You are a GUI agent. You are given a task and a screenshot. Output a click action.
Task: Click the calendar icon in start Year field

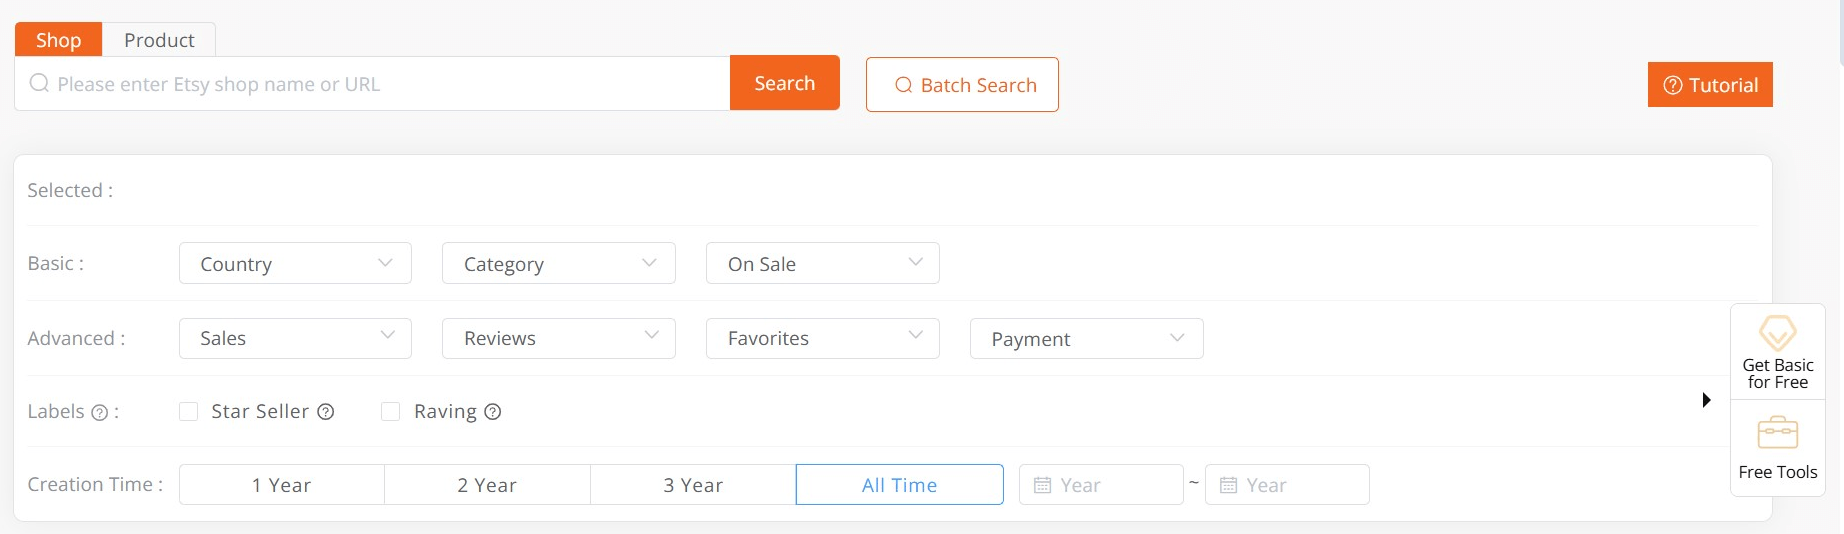1042,485
